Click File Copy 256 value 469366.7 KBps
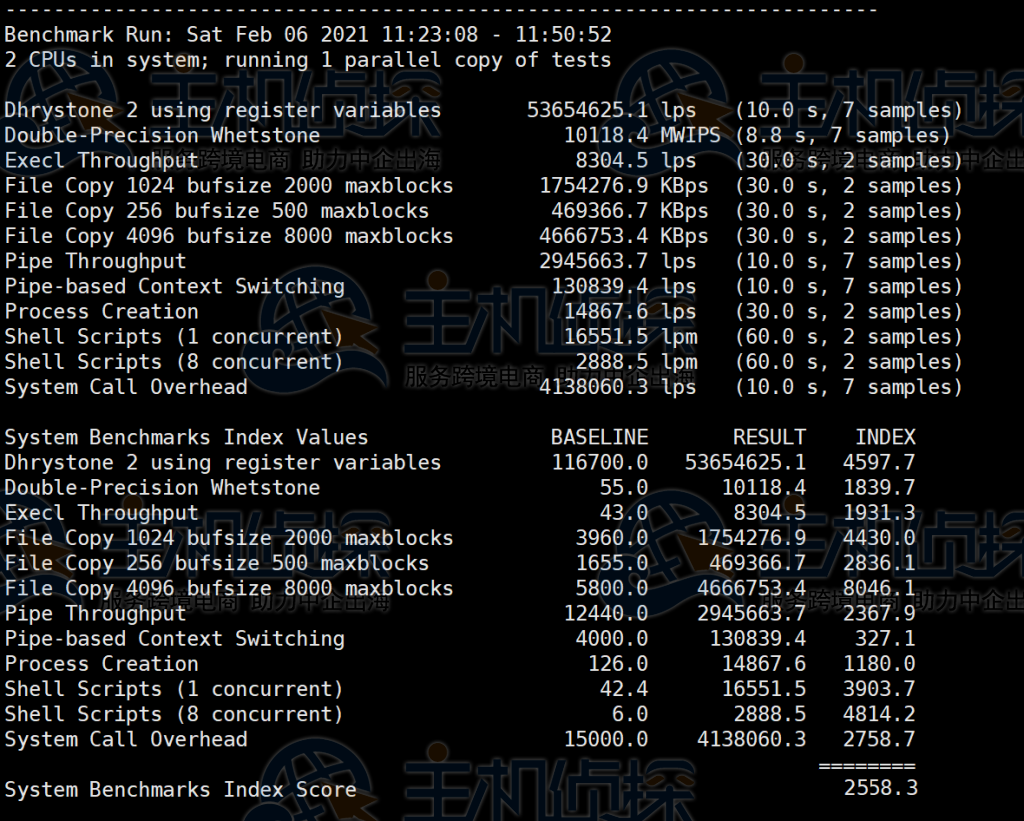 pyautogui.click(x=630, y=211)
